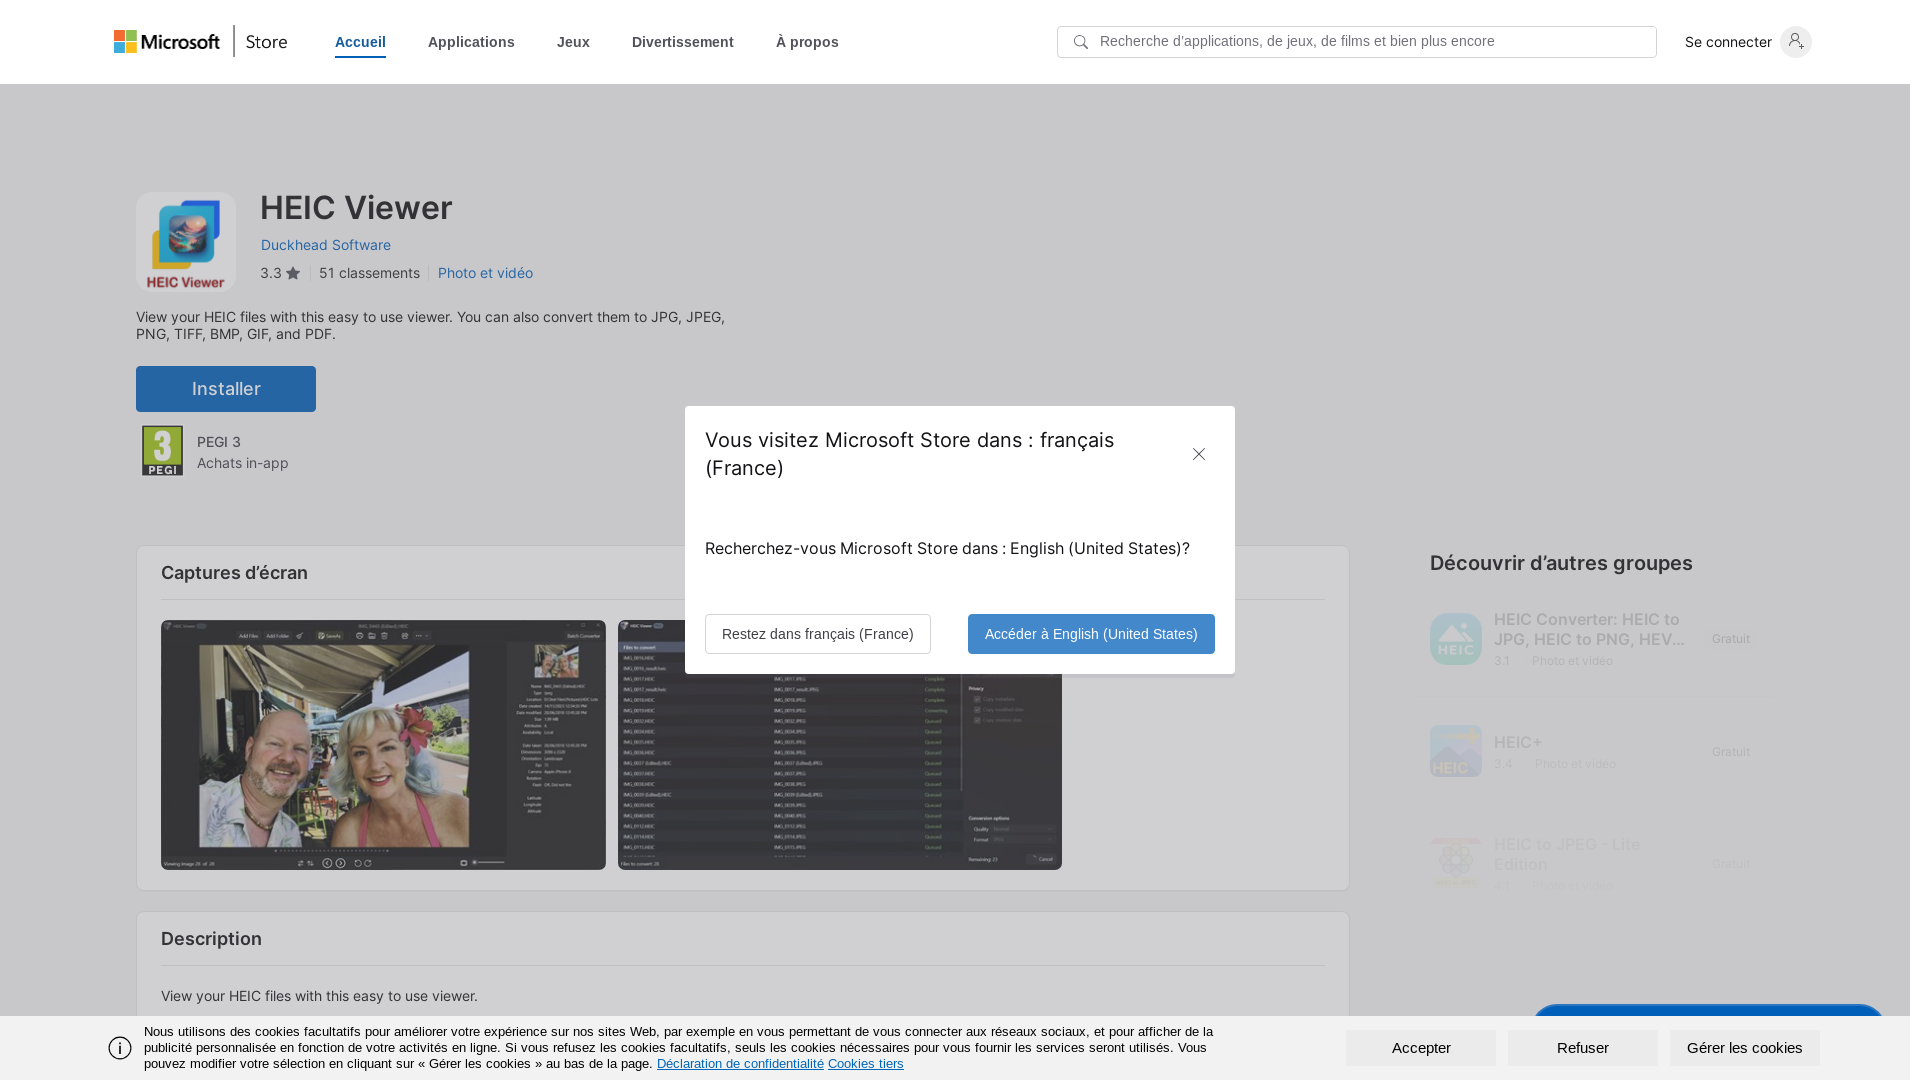View the 51 classements ratings
The image size is (1920, 1080).
tap(369, 273)
